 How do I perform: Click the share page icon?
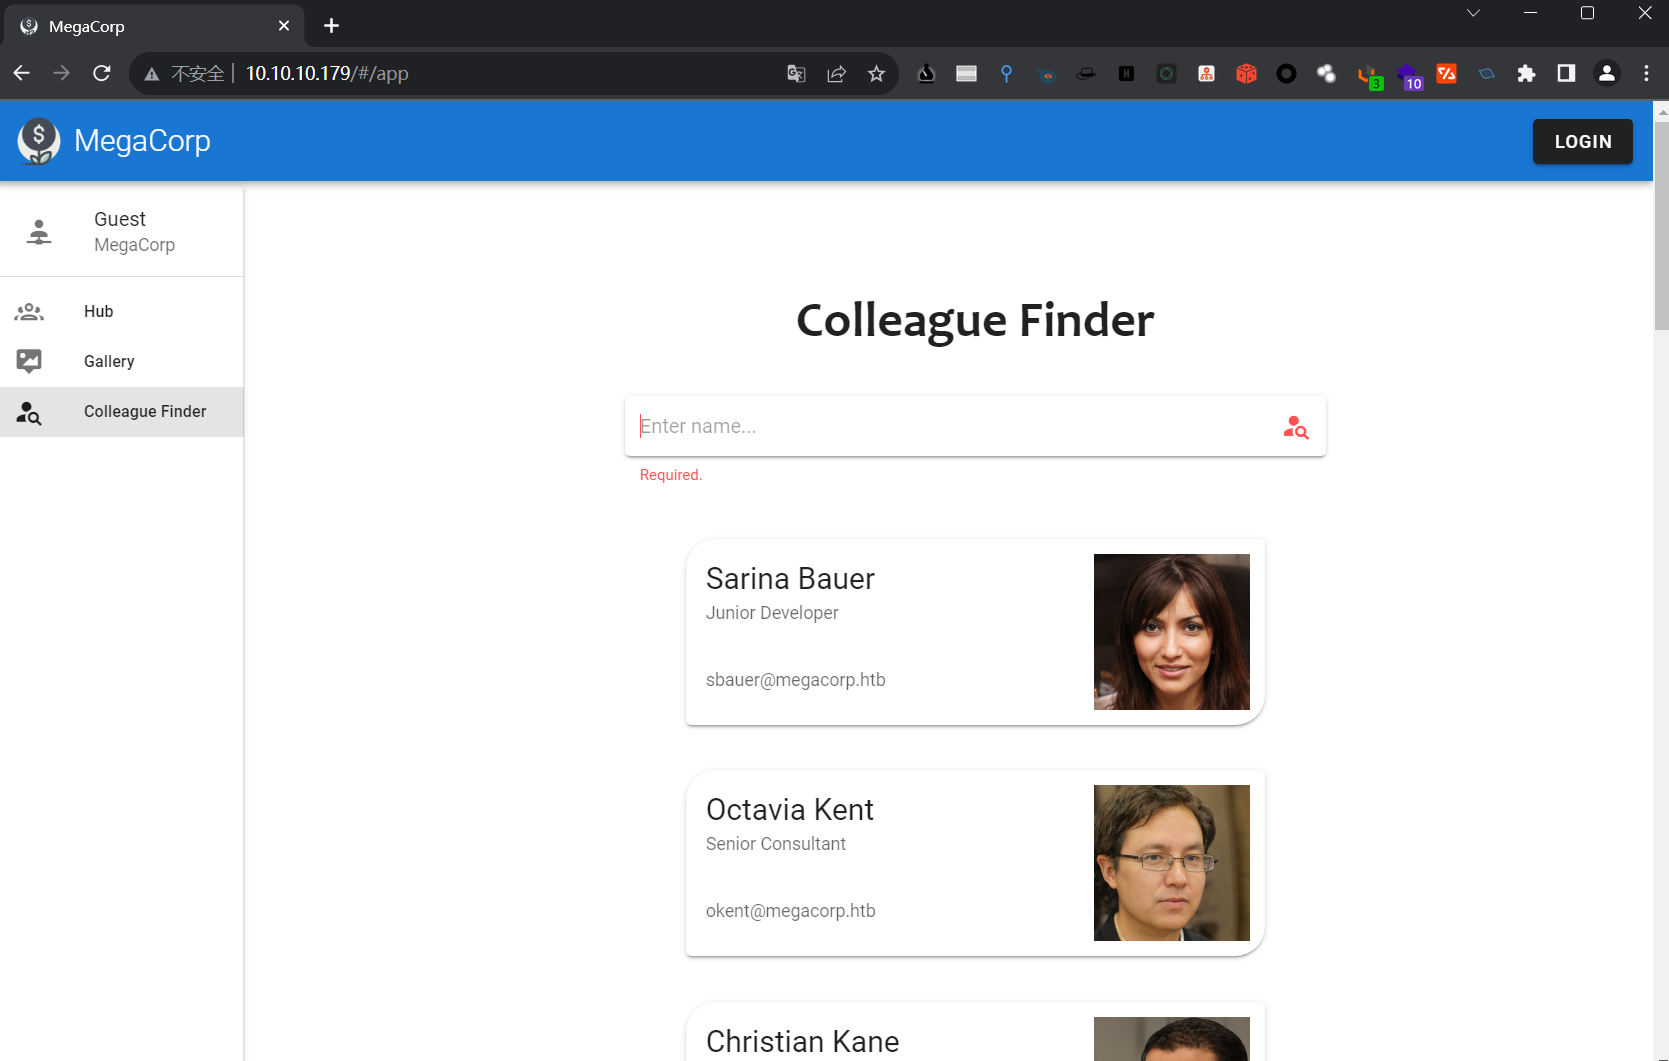point(837,73)
